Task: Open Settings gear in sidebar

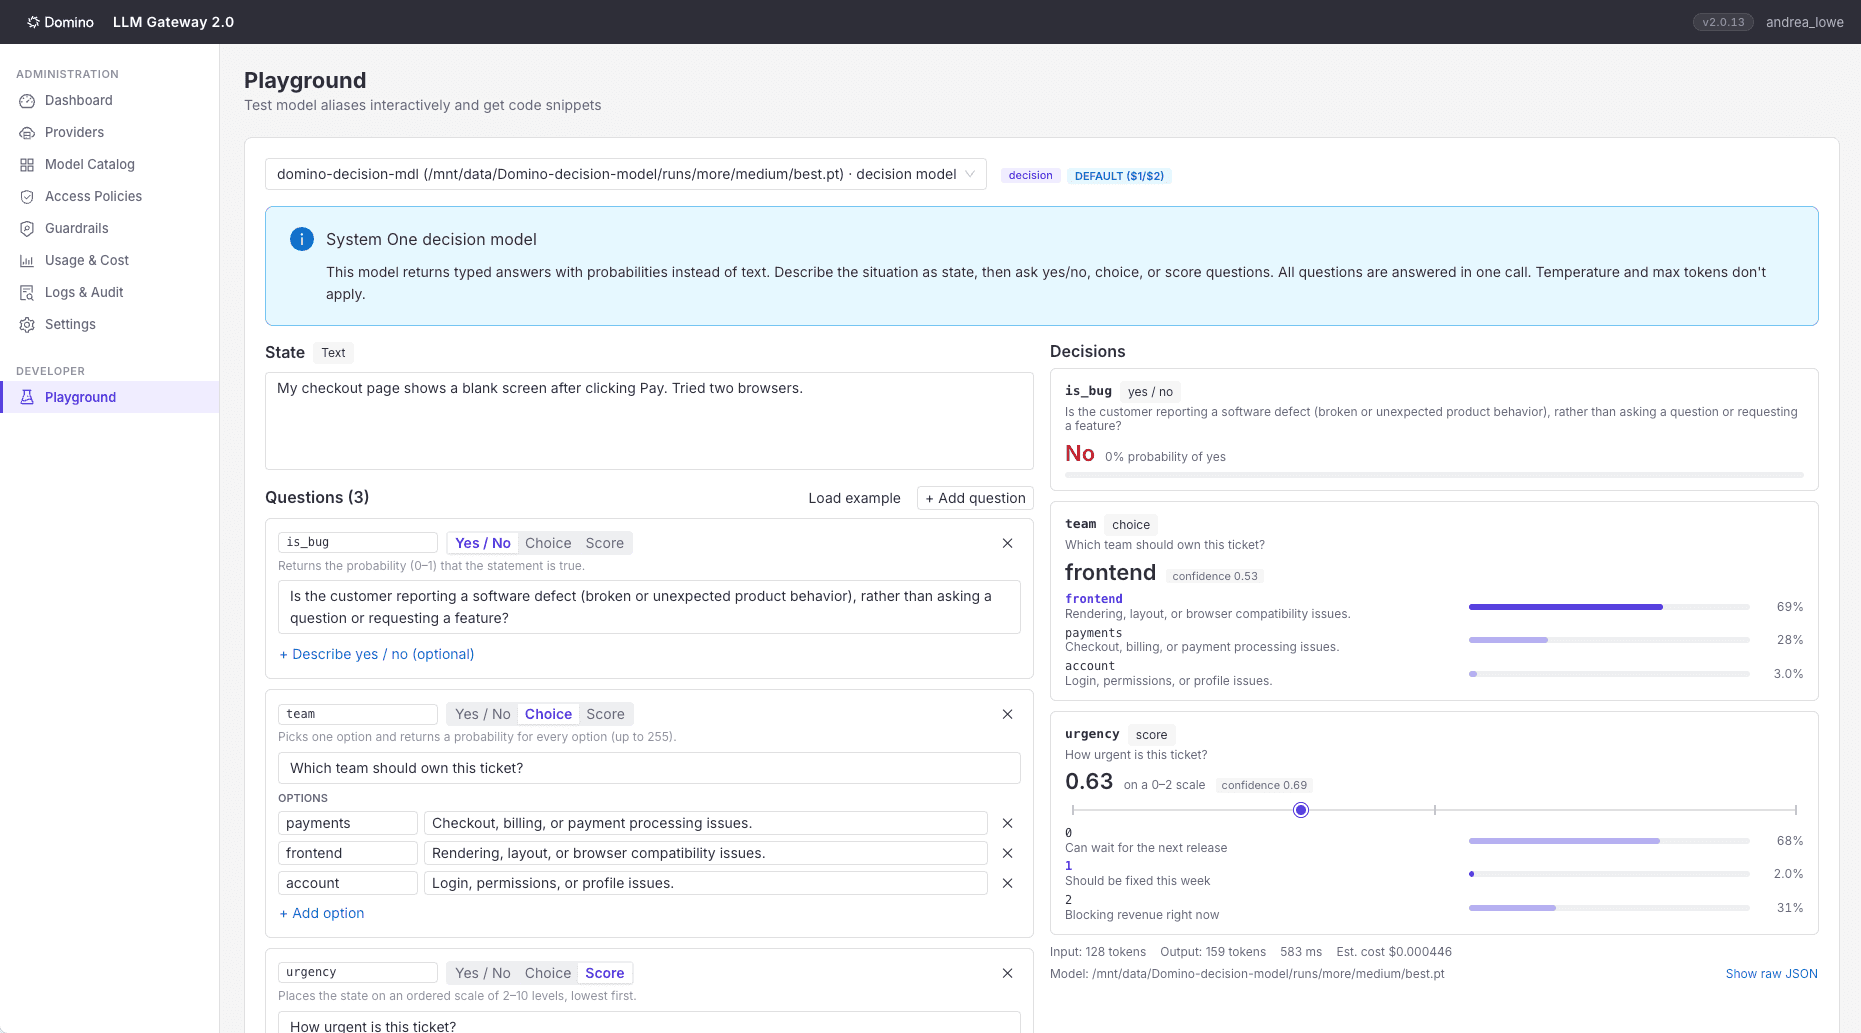Action: [27, 324]
